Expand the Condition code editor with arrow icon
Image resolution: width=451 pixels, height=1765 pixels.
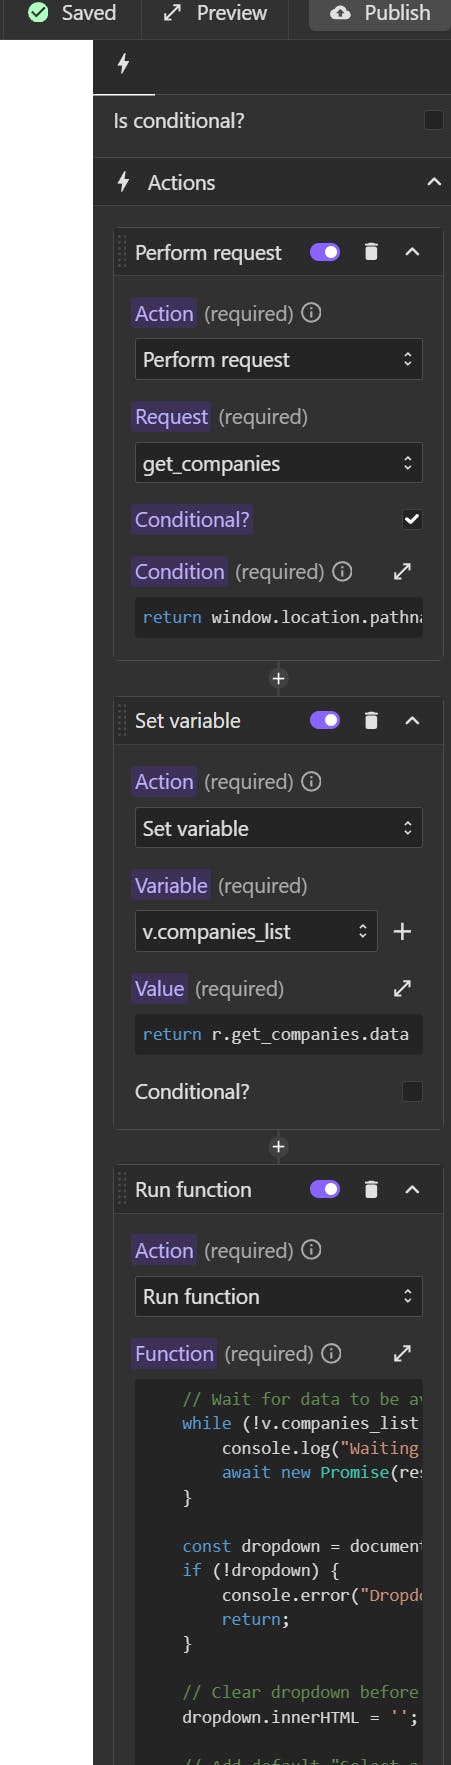click(x=402, y=571)
